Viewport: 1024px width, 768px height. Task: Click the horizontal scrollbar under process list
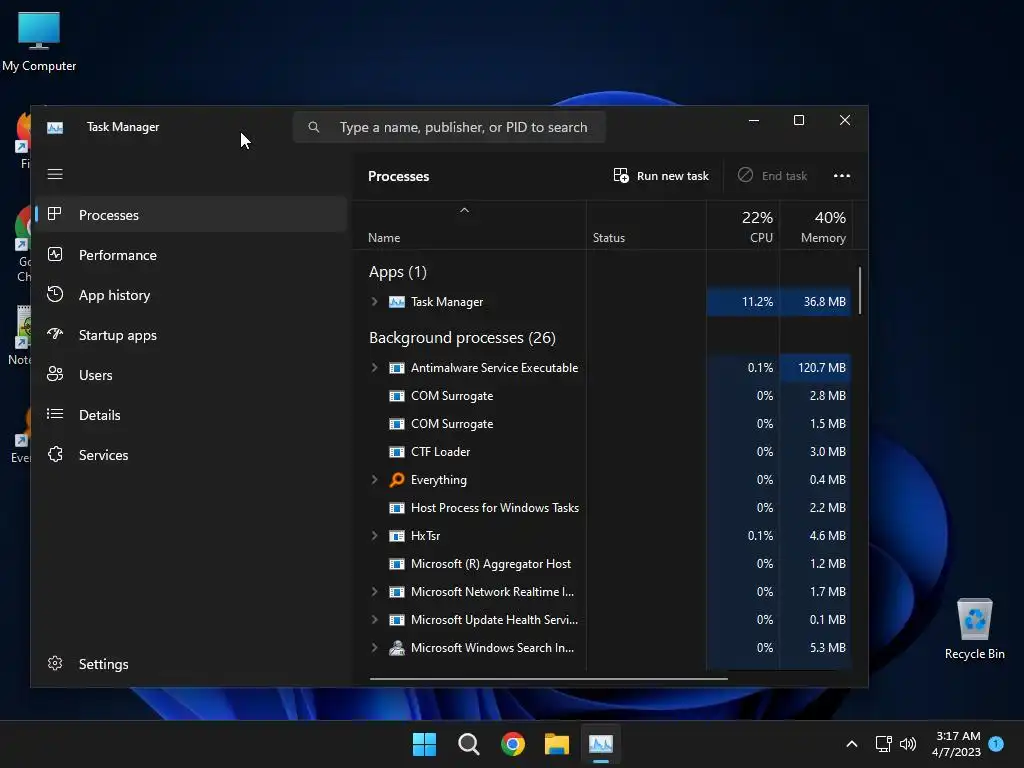coord(549,679)
